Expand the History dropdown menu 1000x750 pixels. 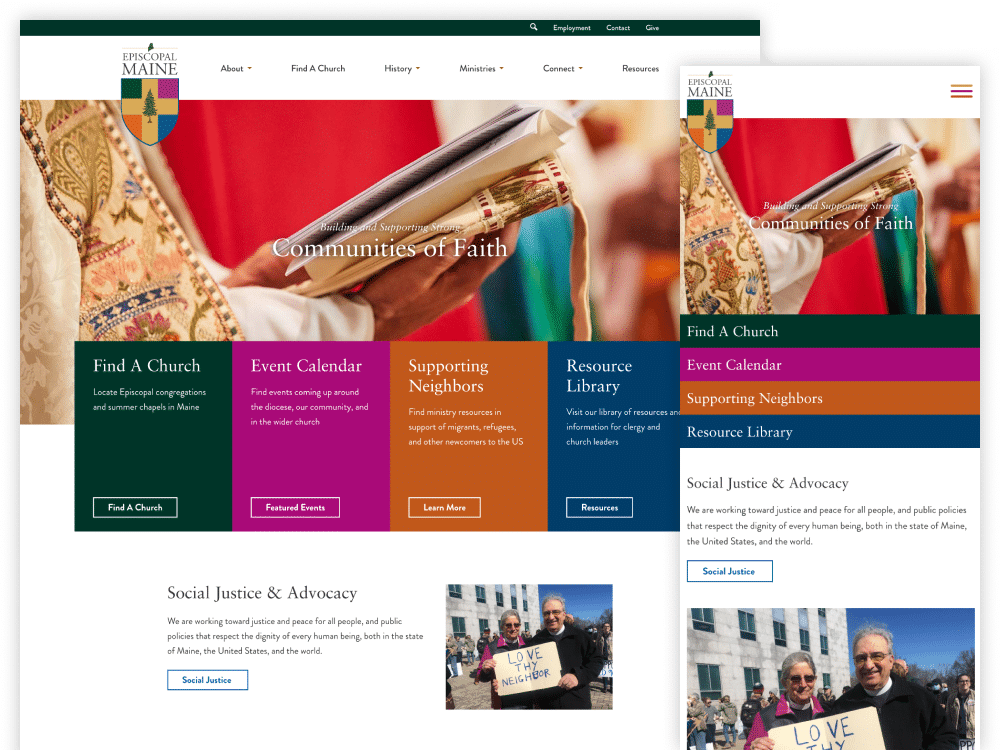(402, 69)
